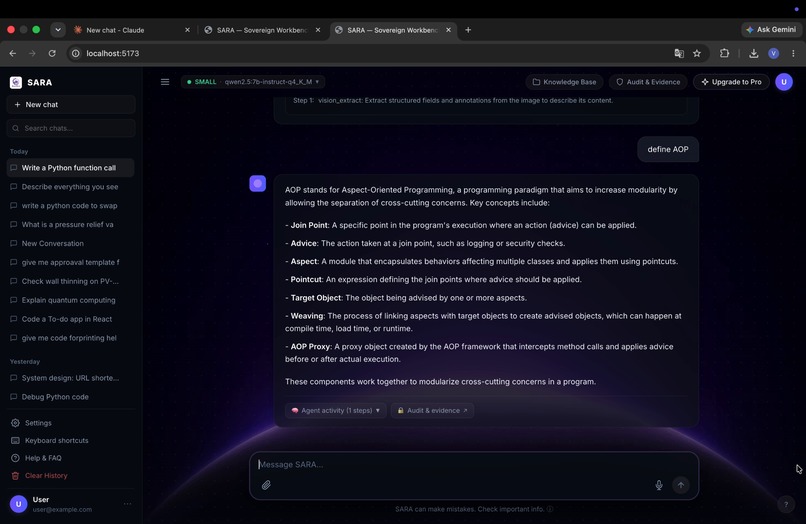The image size is (806, 524).
Task: Start a New chat
Action: 71,104
